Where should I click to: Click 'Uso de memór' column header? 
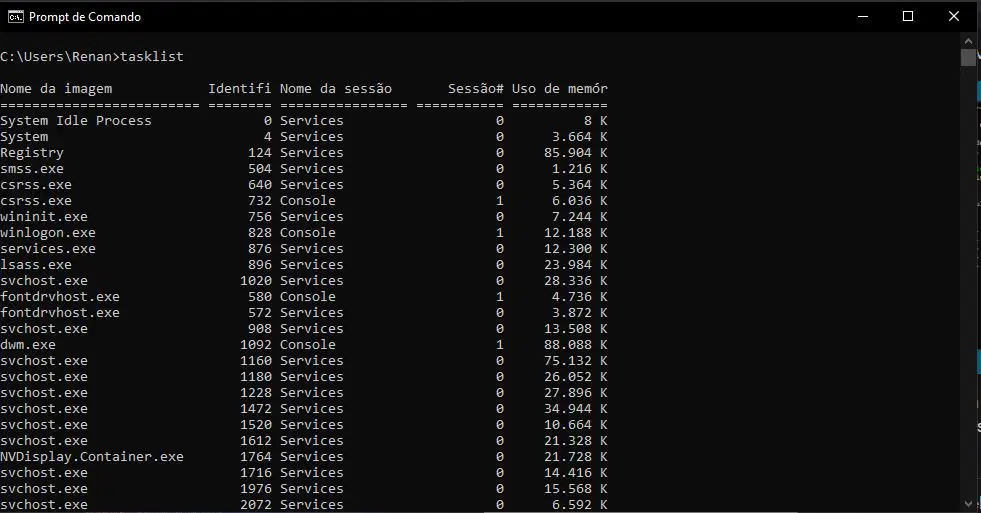tap(560, 89)
